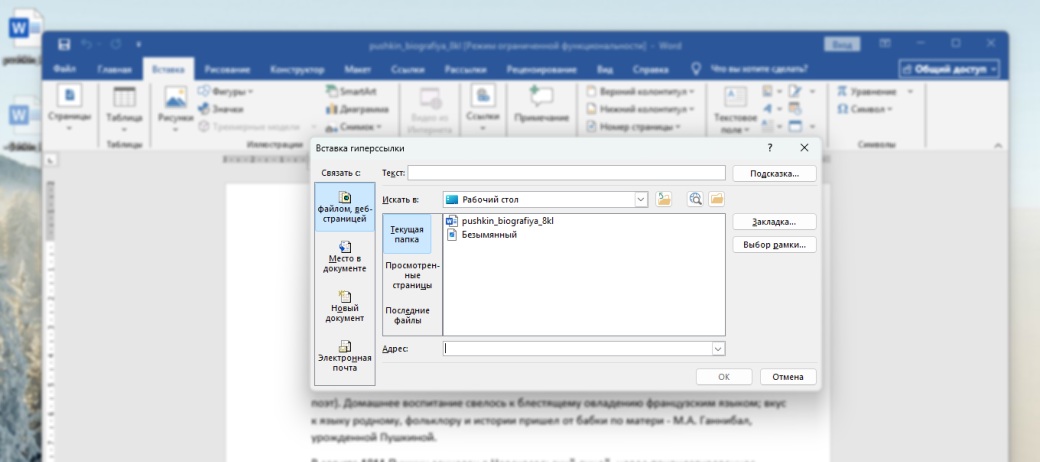Click the Up One Folder icon
Image resolution: width=1040 pixels, height=462 pixels.
tap(664, 199)
